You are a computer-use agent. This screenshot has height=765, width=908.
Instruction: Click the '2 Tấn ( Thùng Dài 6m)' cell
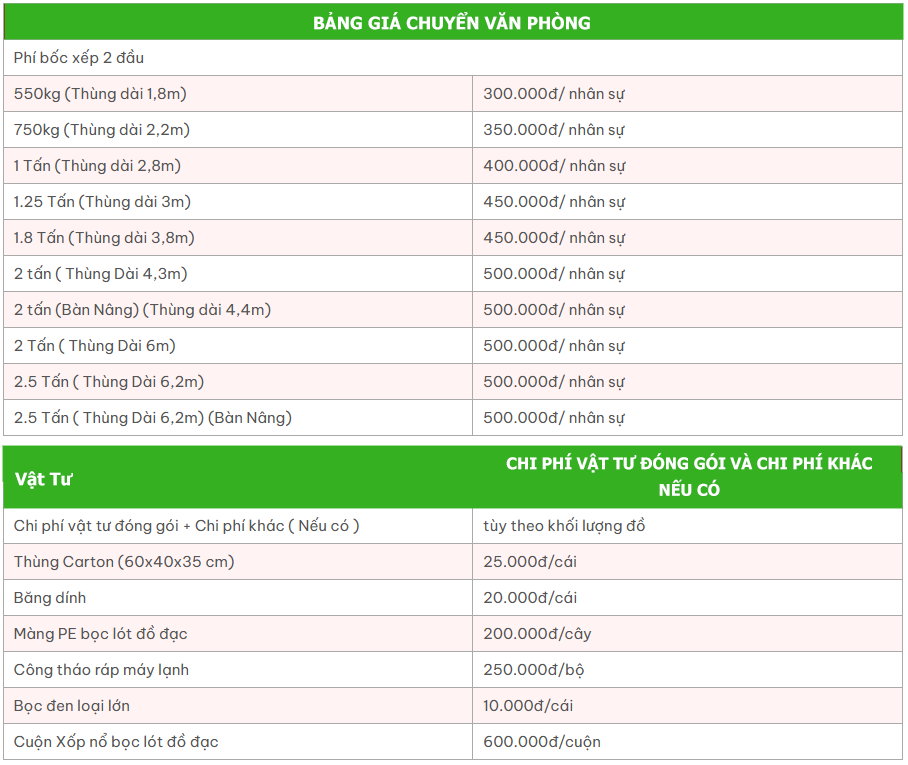click(95, 346)
